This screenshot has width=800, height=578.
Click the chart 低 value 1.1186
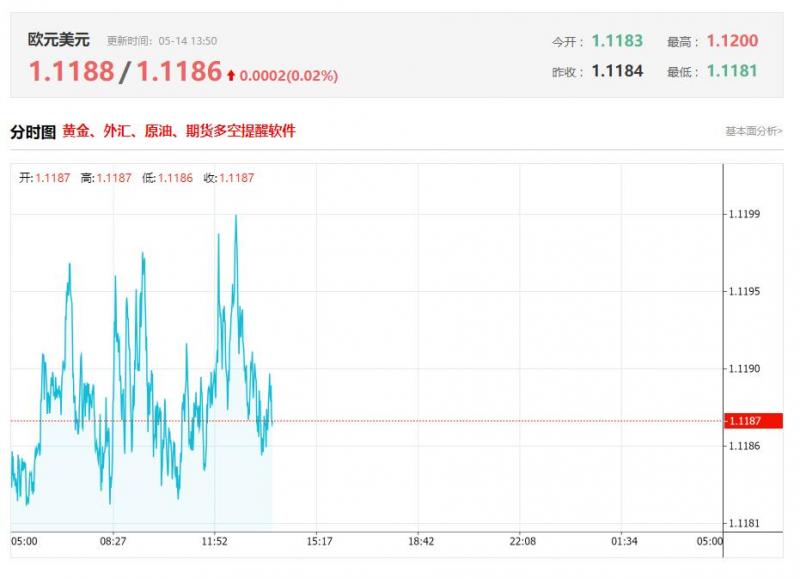click(176, 178)
